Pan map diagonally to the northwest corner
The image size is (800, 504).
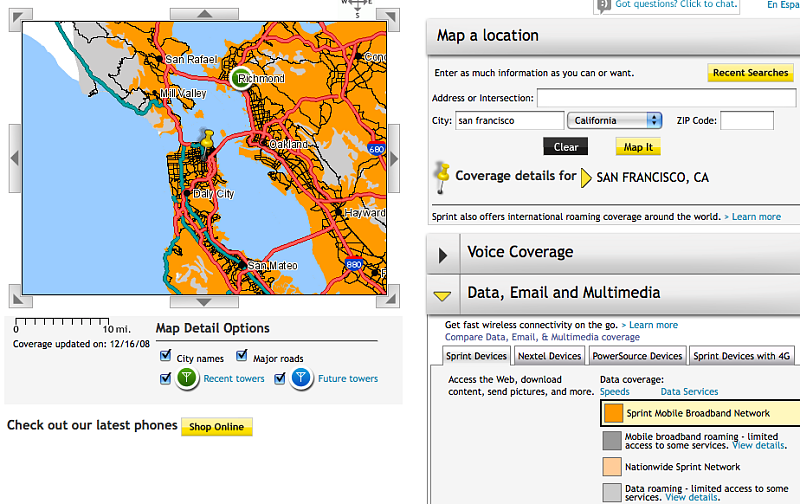(20, 19)
